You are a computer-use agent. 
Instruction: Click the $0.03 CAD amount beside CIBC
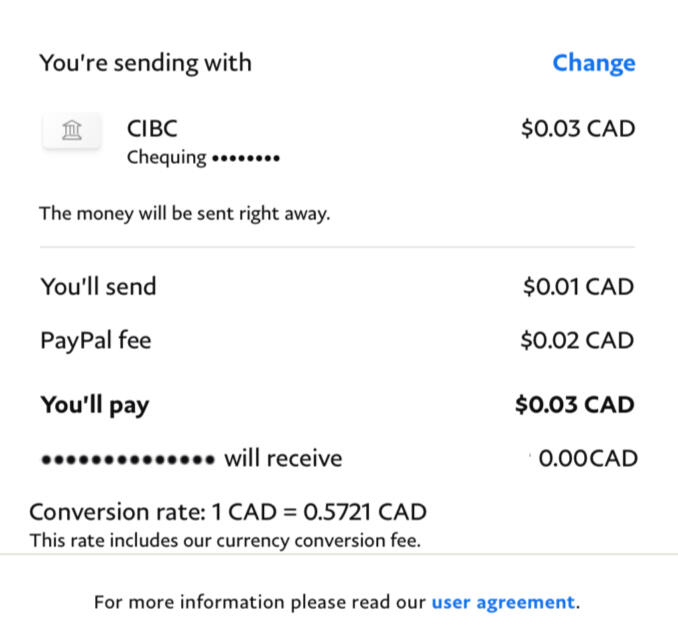[577, 129]
